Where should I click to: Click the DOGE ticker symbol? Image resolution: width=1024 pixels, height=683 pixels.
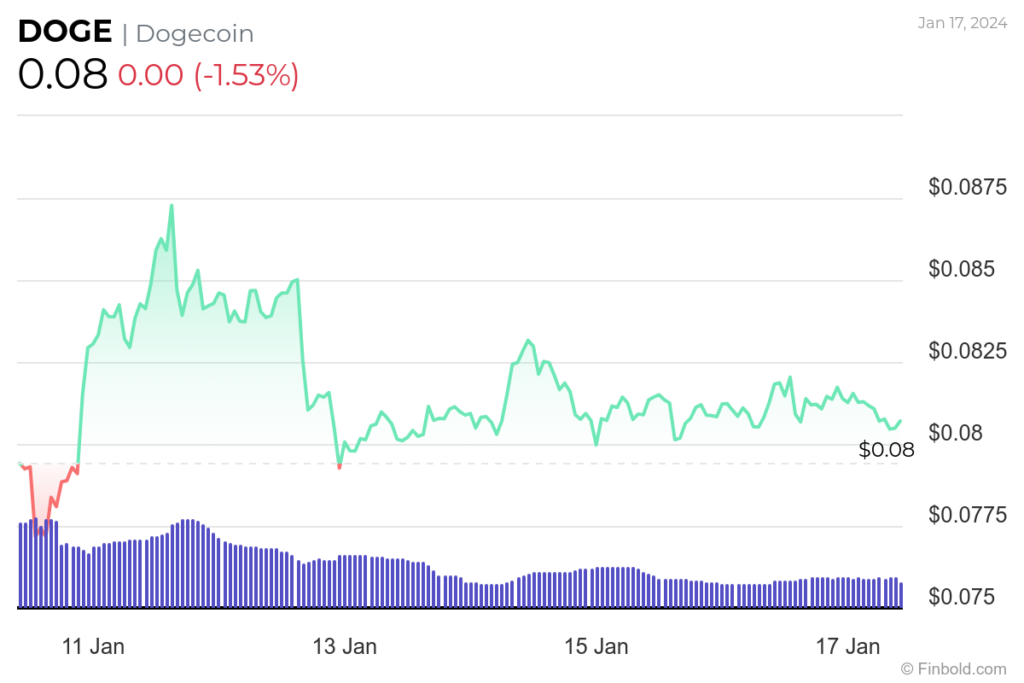(65, 31)
